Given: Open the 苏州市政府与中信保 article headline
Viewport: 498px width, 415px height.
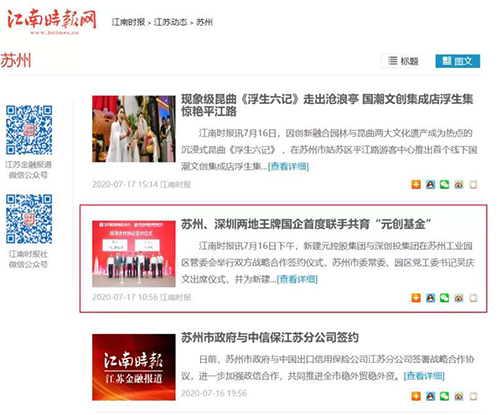Looking at the screenshot, I should pos(270,338).
